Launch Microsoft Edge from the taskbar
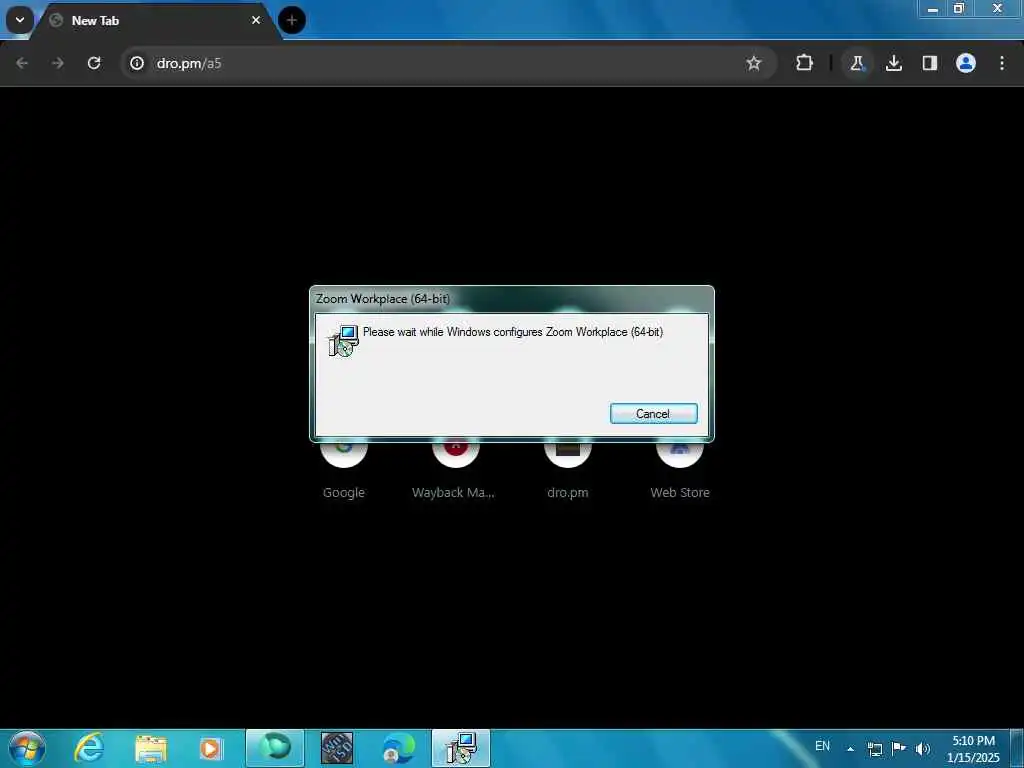 (x=398, y=748)
